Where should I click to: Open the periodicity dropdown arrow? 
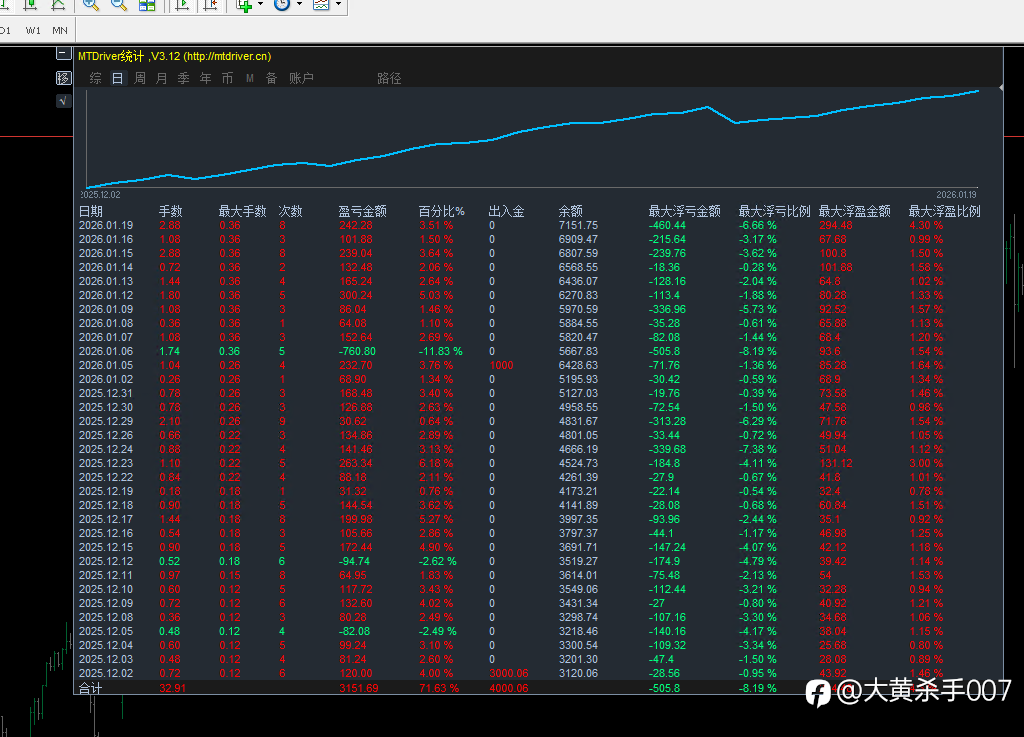click(x=299, y=5)
